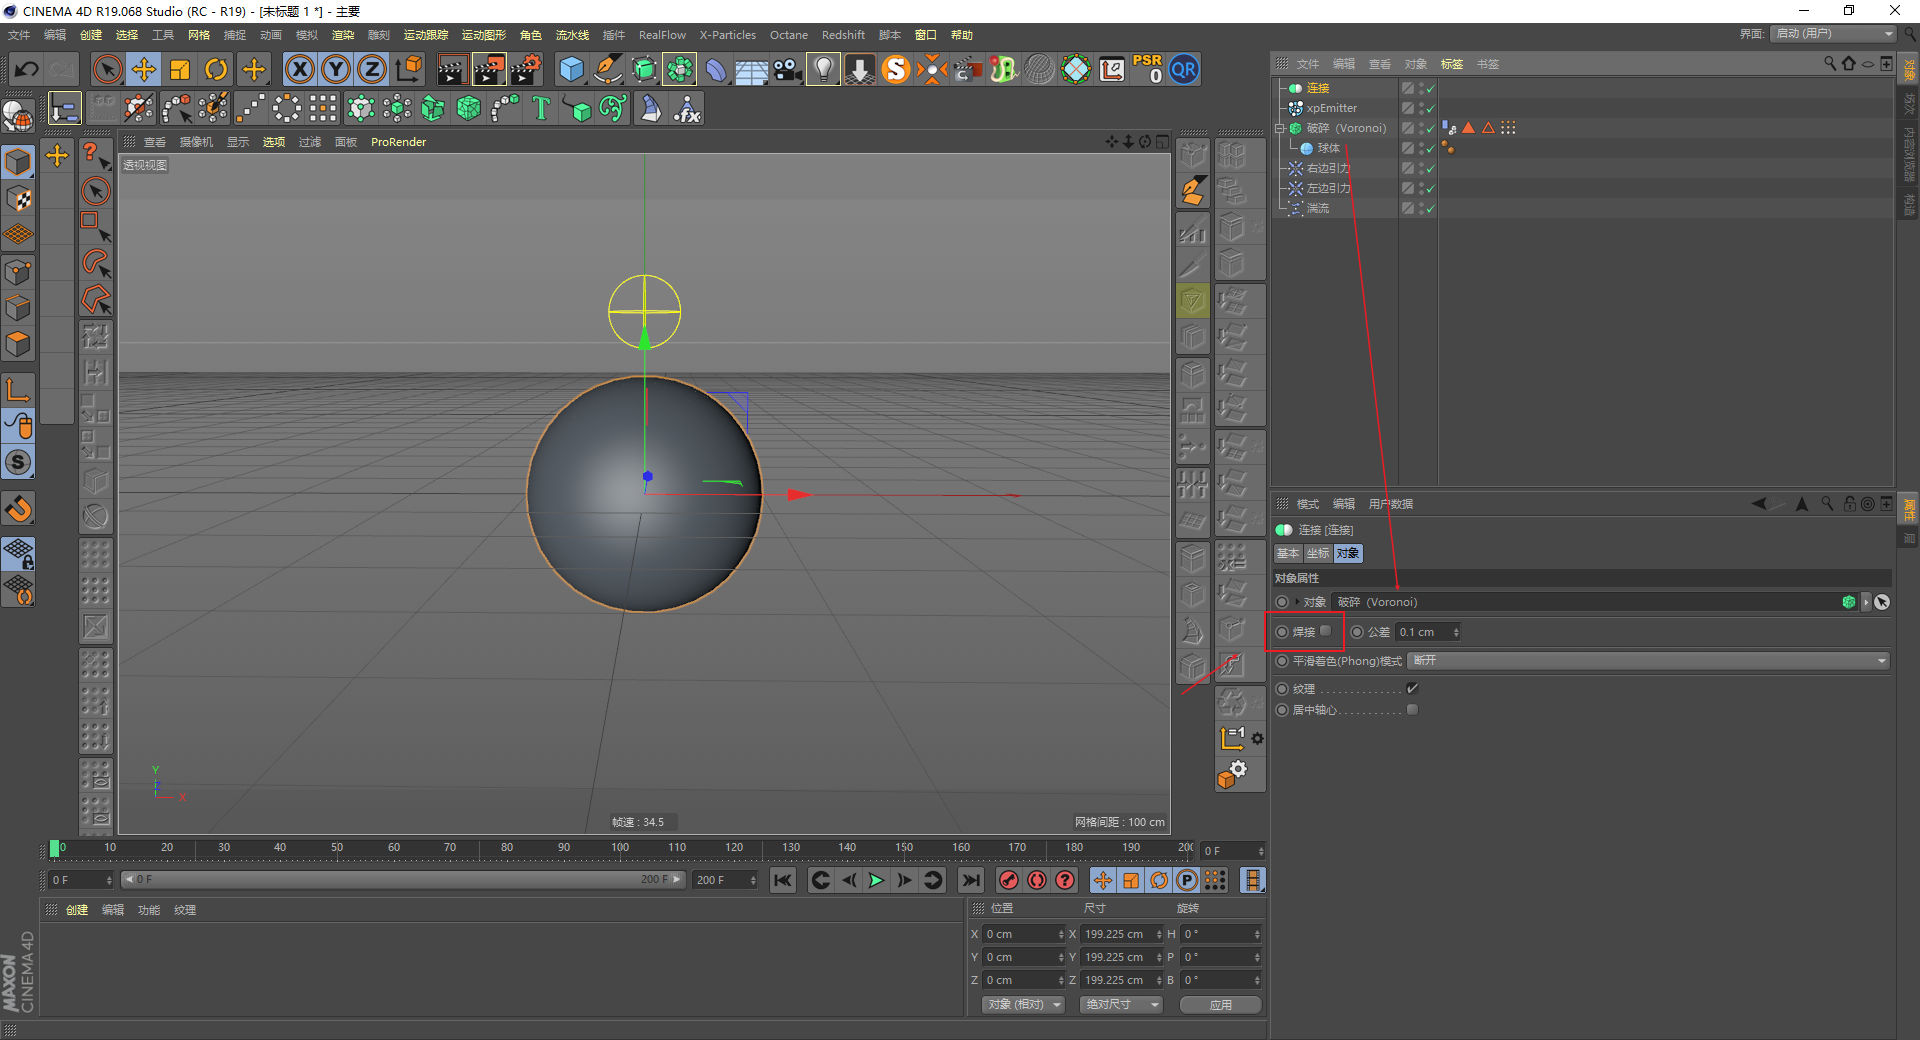Screen dimensions: 1920x1040
Task: Click the timeline preview range slider
Action: click(x=402, y=880)
